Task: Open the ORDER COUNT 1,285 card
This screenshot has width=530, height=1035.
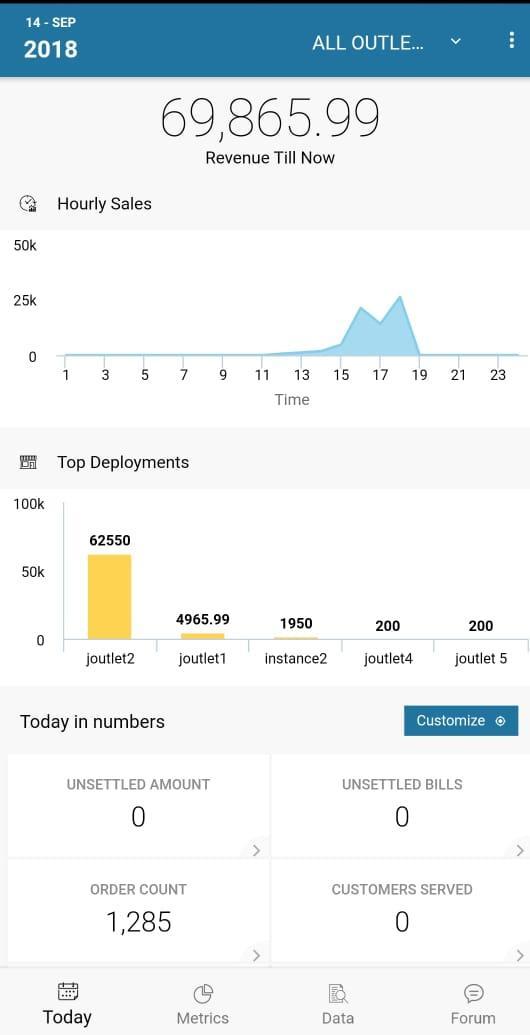Action: 138,912
